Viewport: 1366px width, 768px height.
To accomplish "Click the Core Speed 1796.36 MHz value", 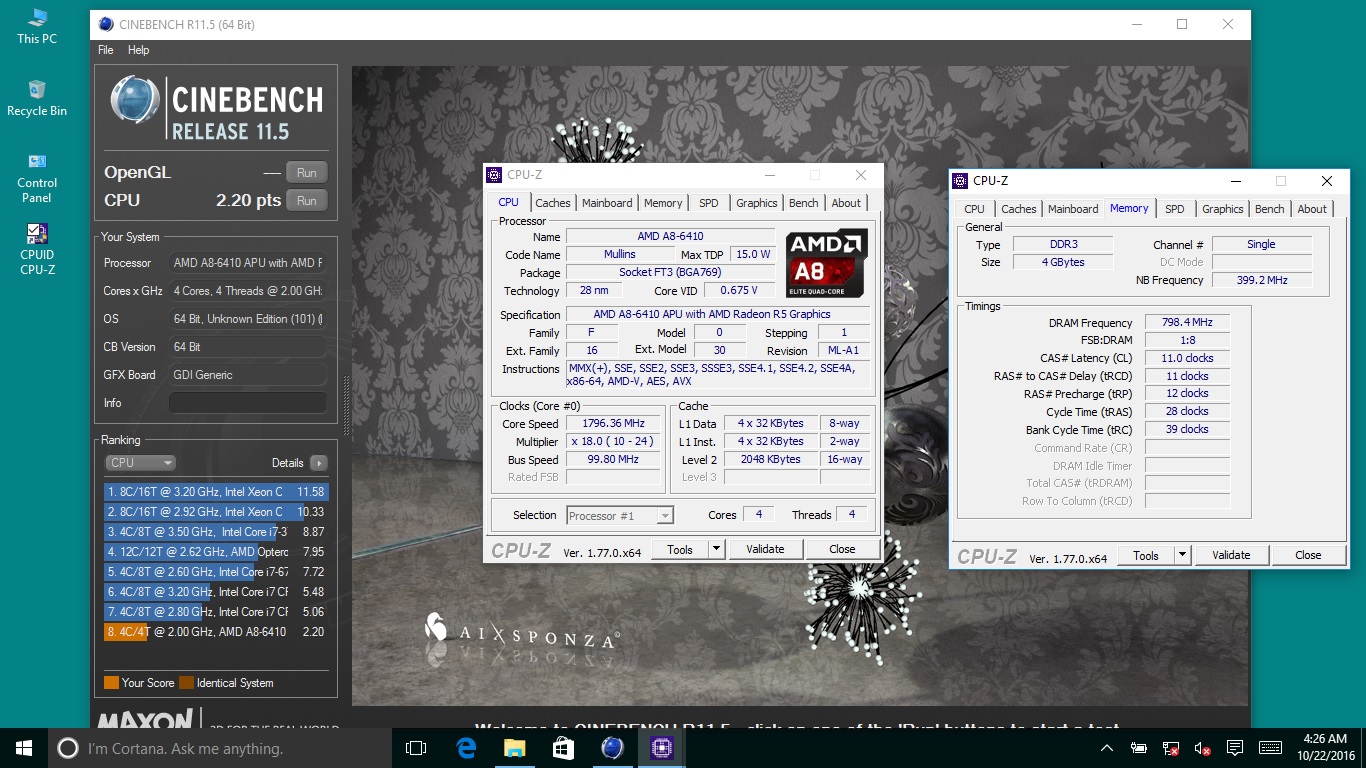I will coord(613,423).
